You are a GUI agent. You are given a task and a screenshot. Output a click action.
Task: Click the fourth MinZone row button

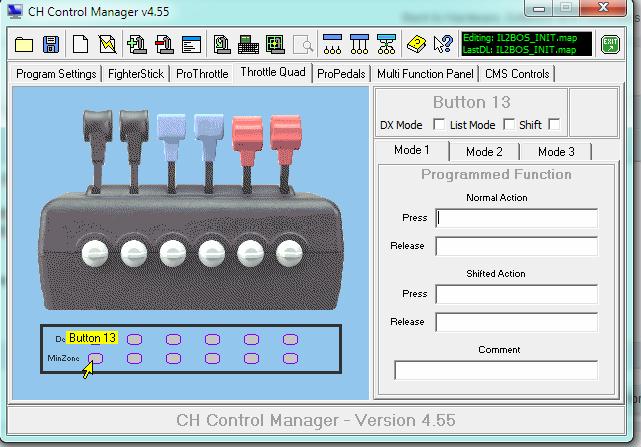(212, 358)
